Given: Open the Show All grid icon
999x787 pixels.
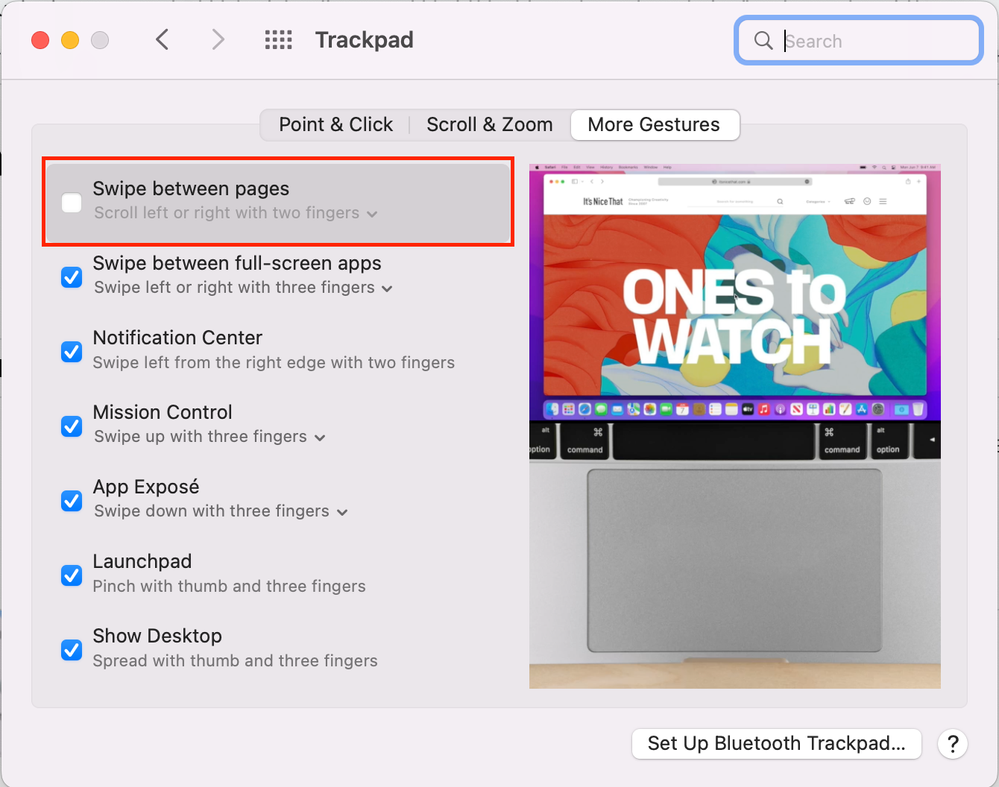Looking at the screenshot, I should click(278, 40).
